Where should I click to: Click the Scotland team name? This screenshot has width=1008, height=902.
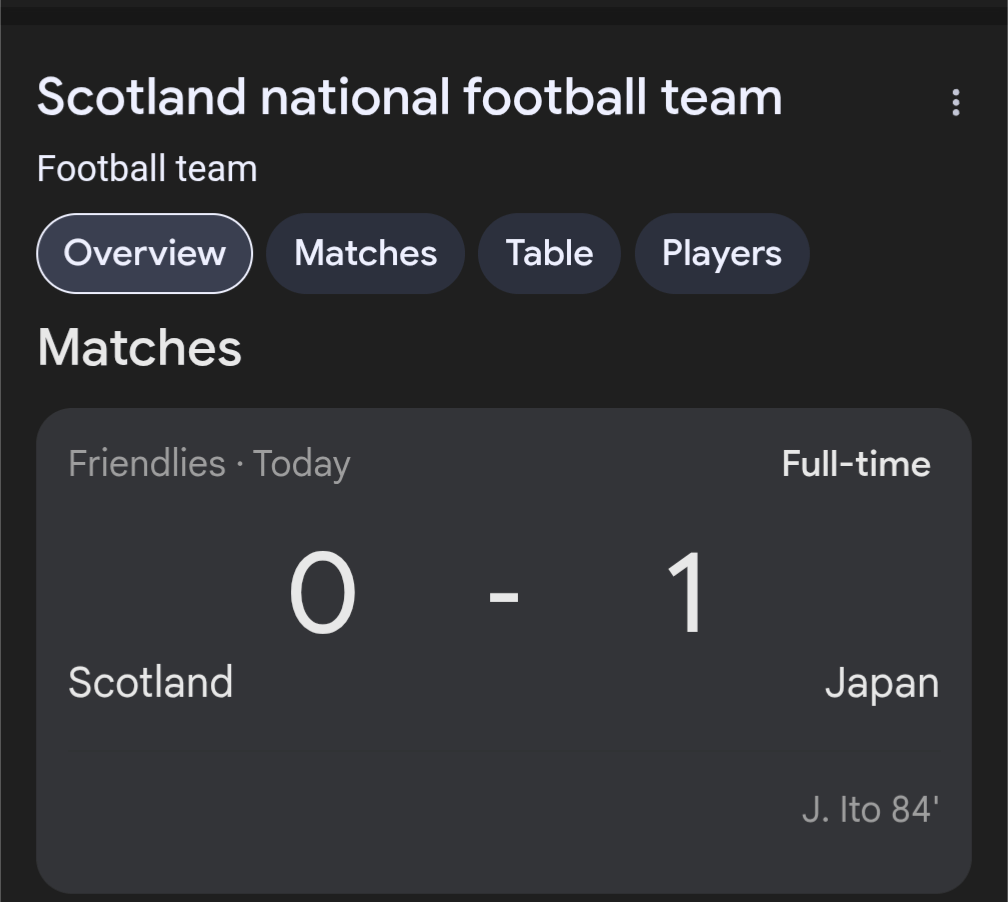[150, 683]
